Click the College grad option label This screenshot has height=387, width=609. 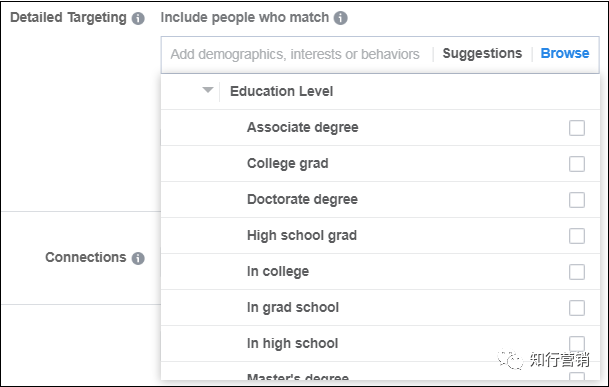(x=287, y=164)
